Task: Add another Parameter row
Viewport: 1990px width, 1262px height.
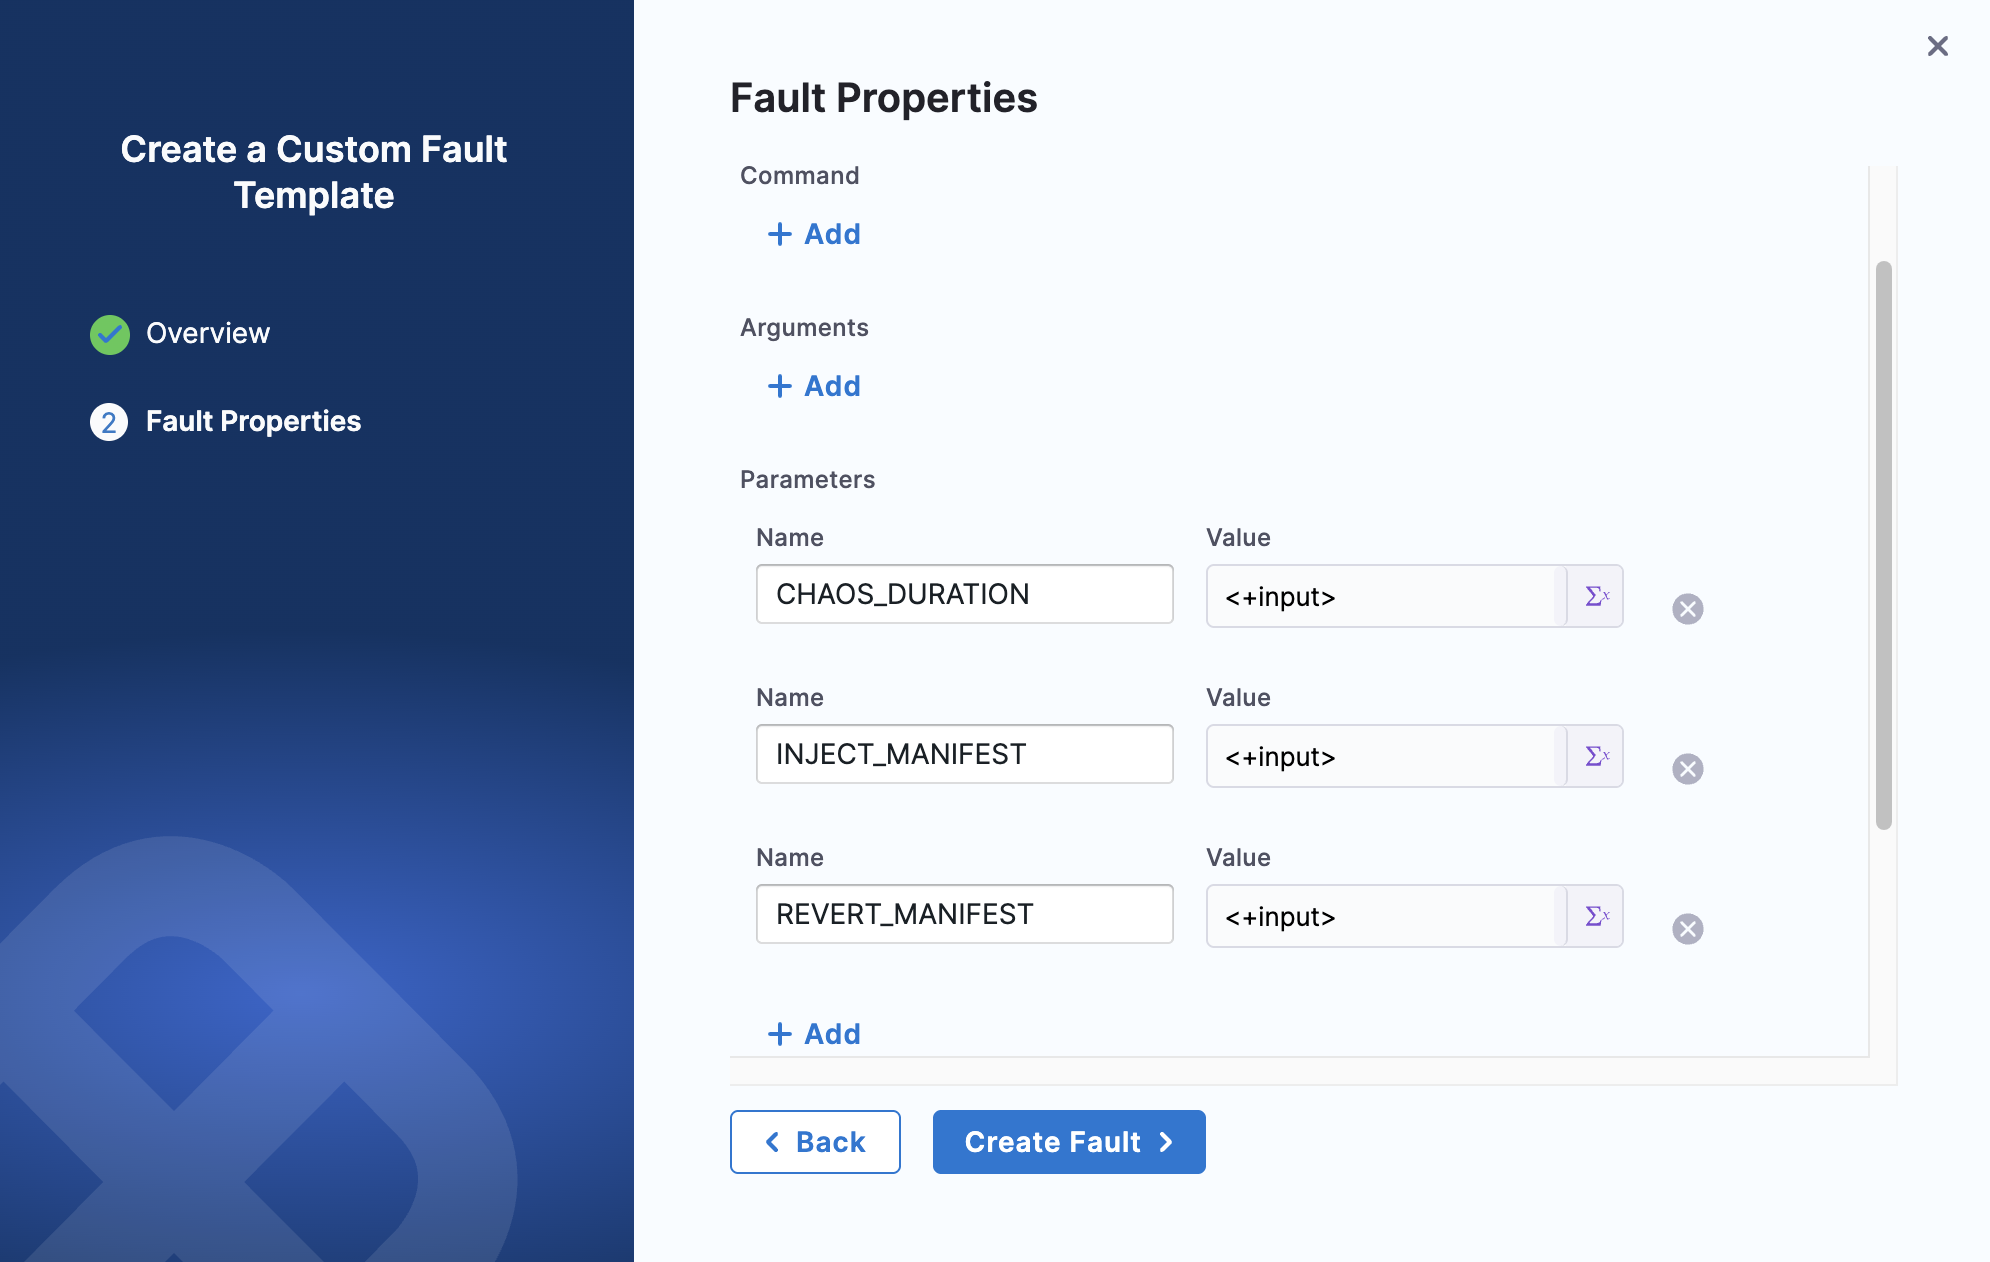Action: pyautogui.click(x=814, y=1033)
